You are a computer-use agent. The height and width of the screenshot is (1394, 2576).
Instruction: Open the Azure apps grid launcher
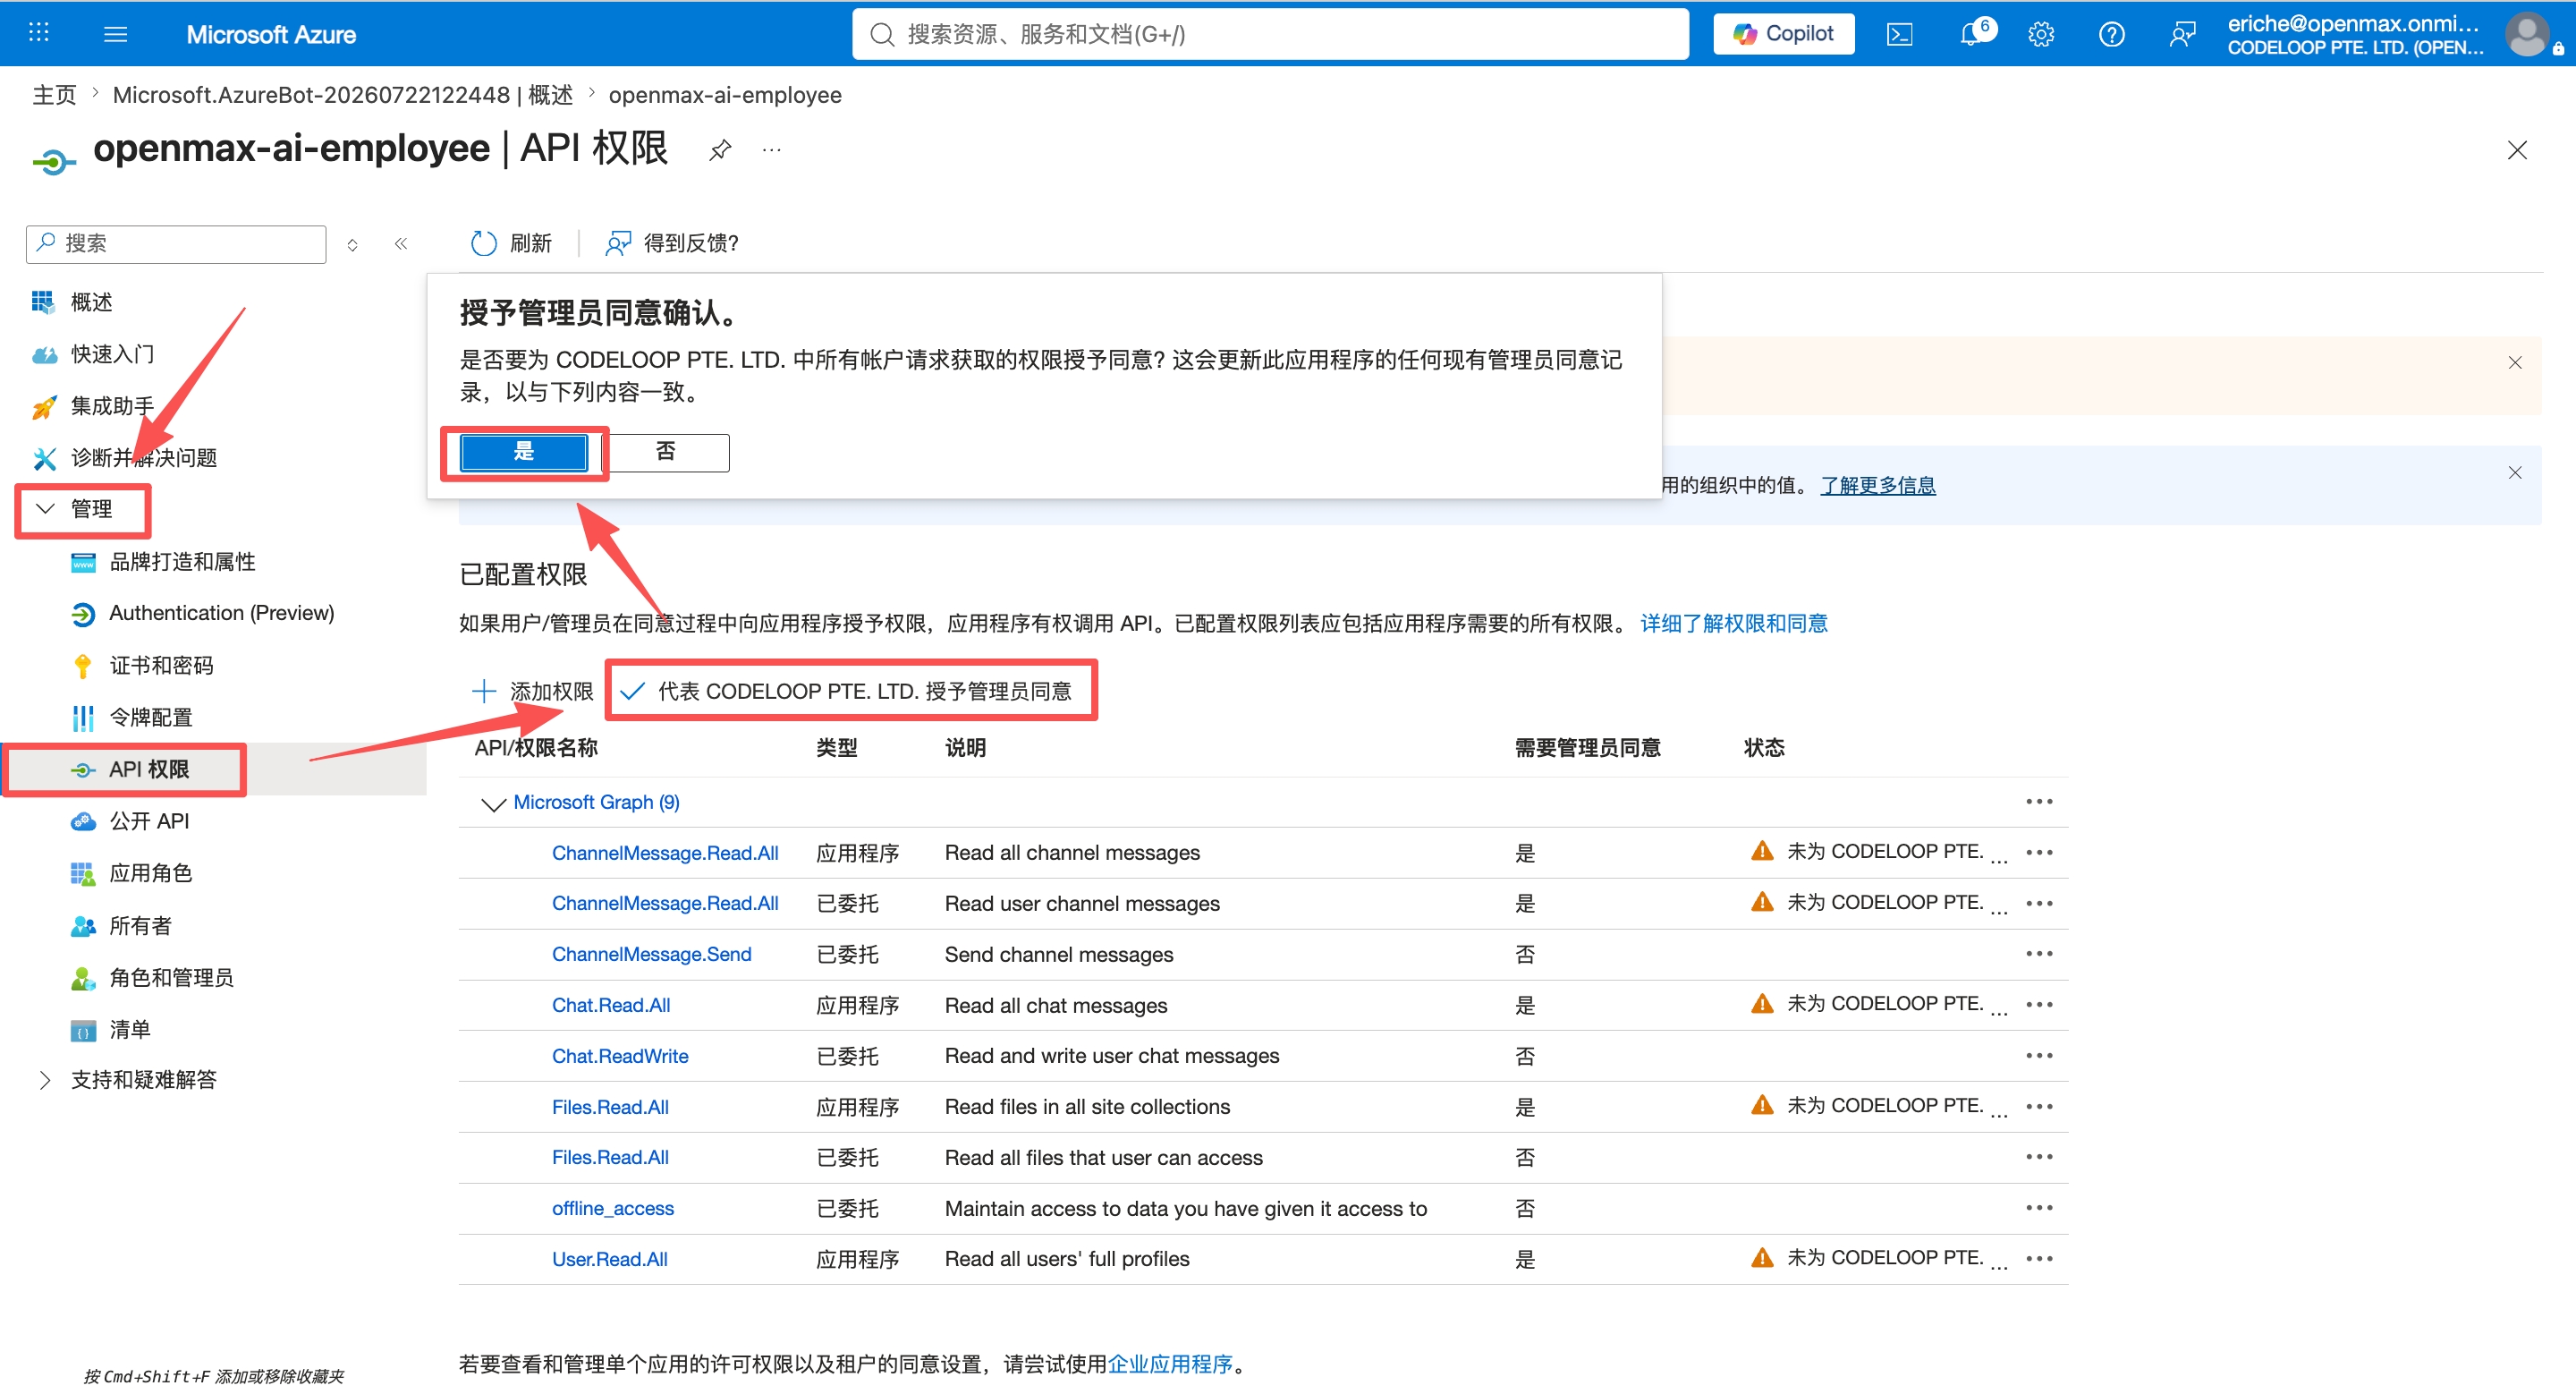click(38, 33)
